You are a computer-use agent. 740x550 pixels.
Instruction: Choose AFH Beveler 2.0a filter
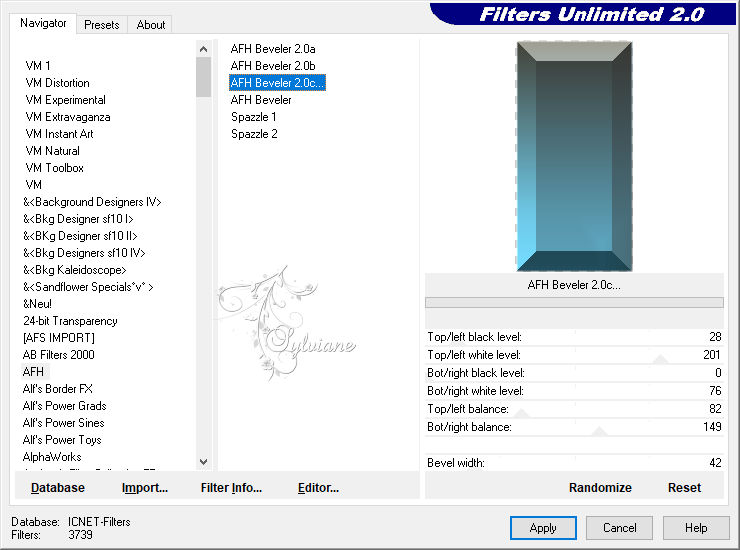click(273, 49)
